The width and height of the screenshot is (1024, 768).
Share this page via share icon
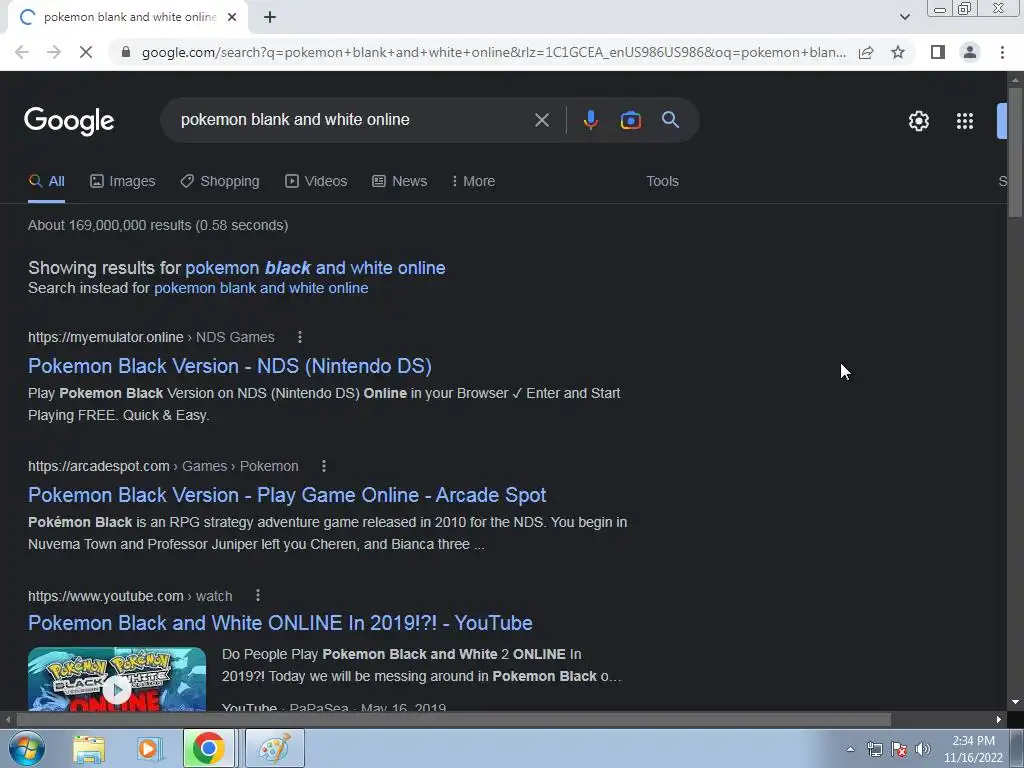(x=866, y=52)
